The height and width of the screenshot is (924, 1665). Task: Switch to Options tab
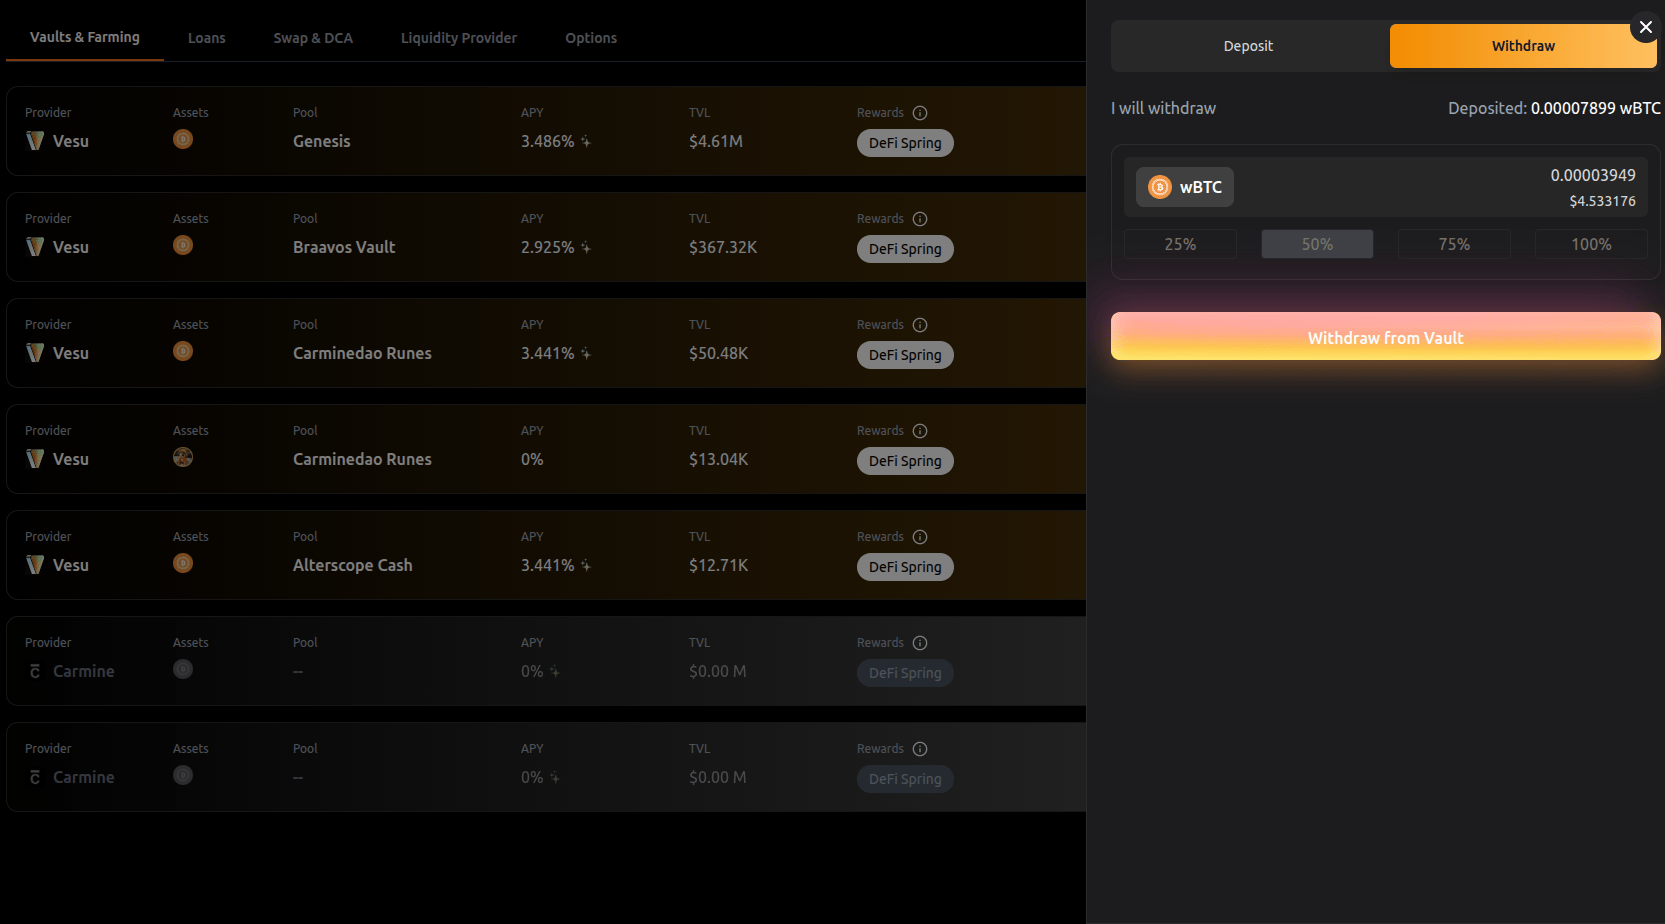[x=591, y=38]
